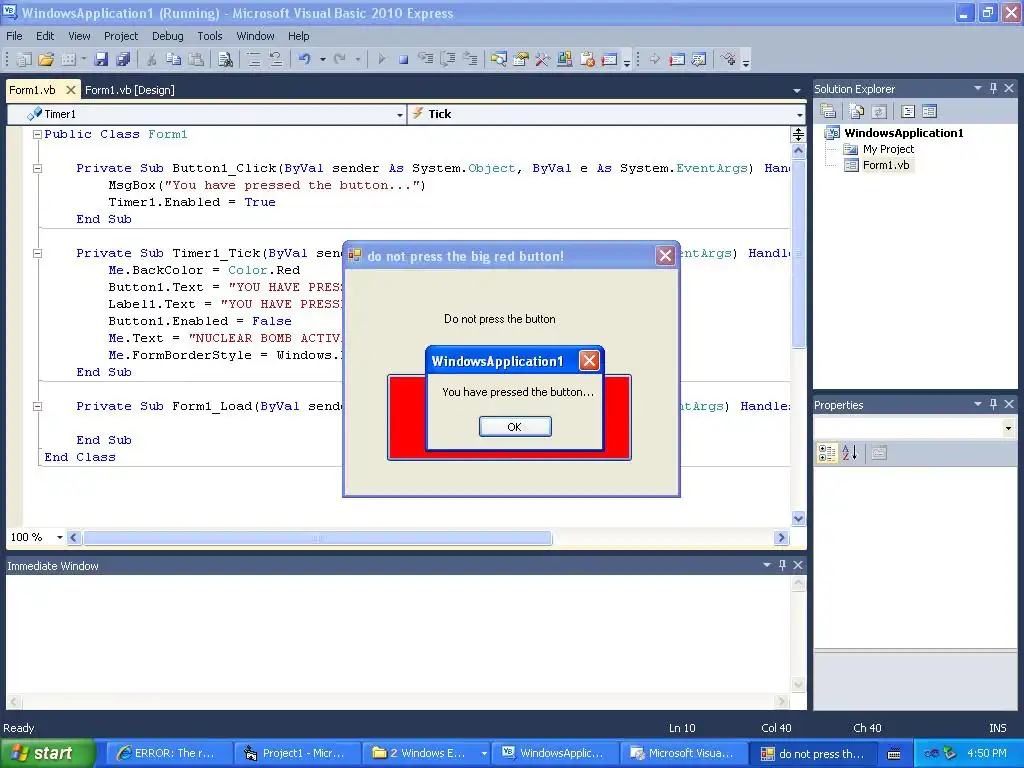Viewport: 1024px width, 768px height.
Task: Open Solution Explorer from toolbar icon
Action: click(499, 59)
